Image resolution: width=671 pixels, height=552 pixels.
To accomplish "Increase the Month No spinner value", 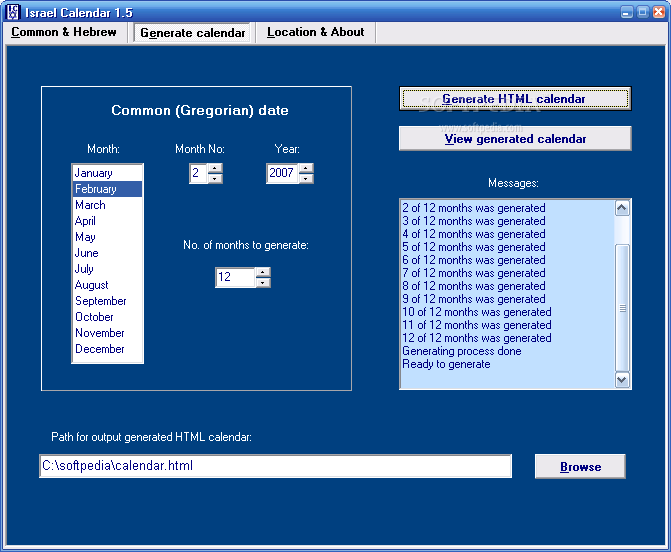I will point(215,168).
